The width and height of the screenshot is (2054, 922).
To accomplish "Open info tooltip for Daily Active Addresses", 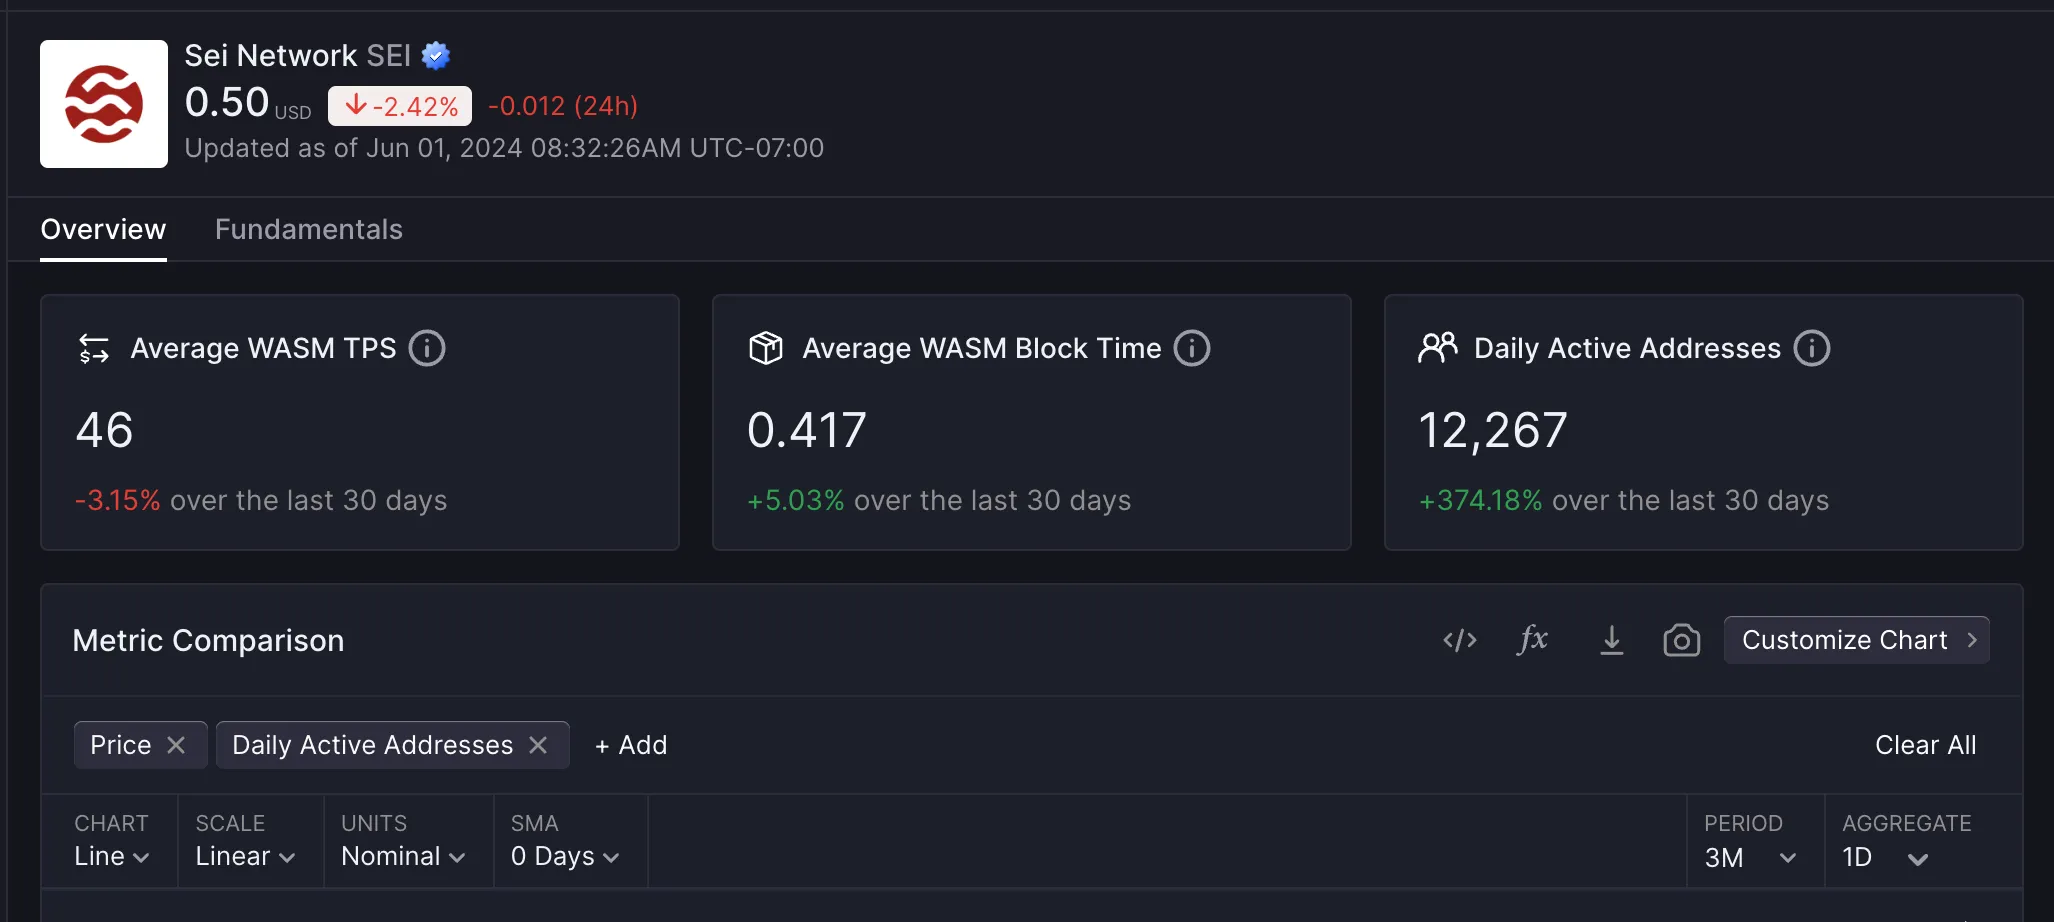I will point(1812,348).
